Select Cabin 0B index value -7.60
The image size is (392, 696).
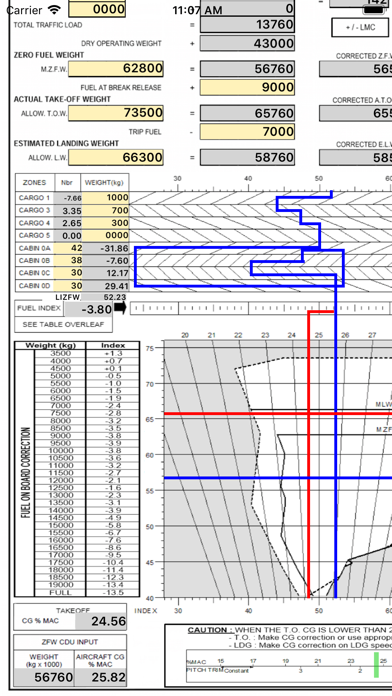click(106, 261)
